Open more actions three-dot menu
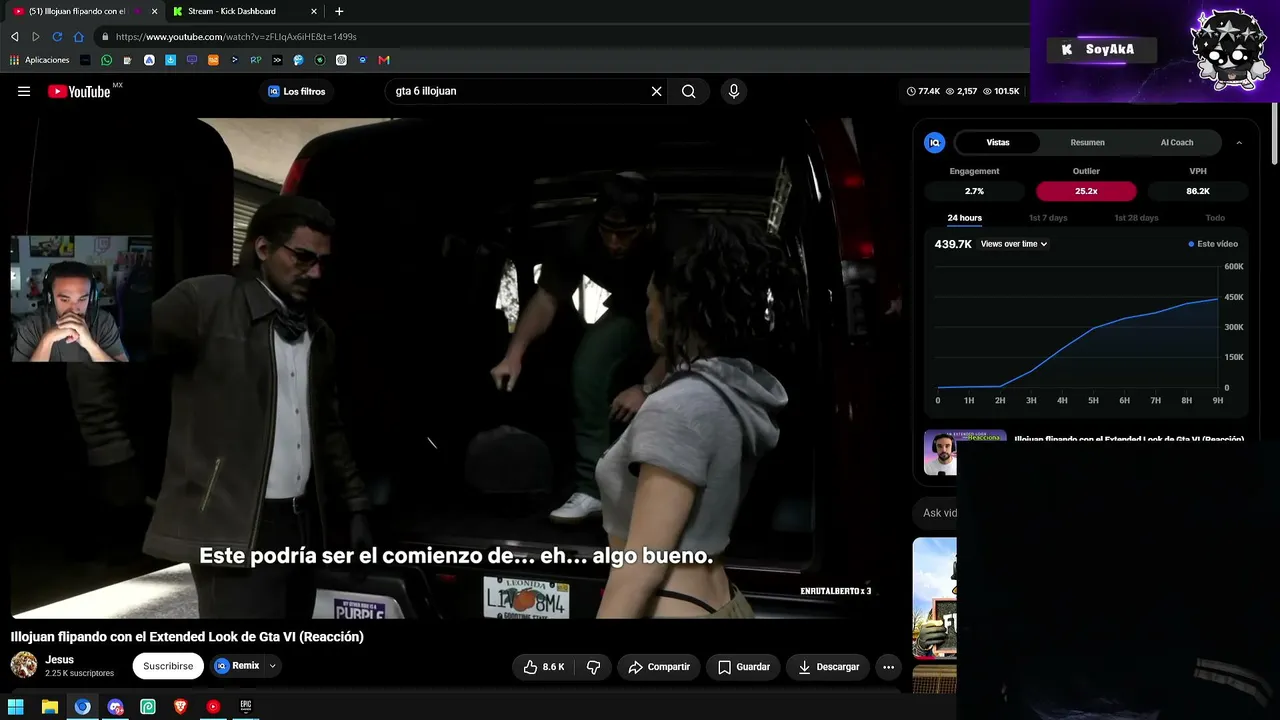The width and height of the screenshot is (1280, 720). [x=888, y=667]
